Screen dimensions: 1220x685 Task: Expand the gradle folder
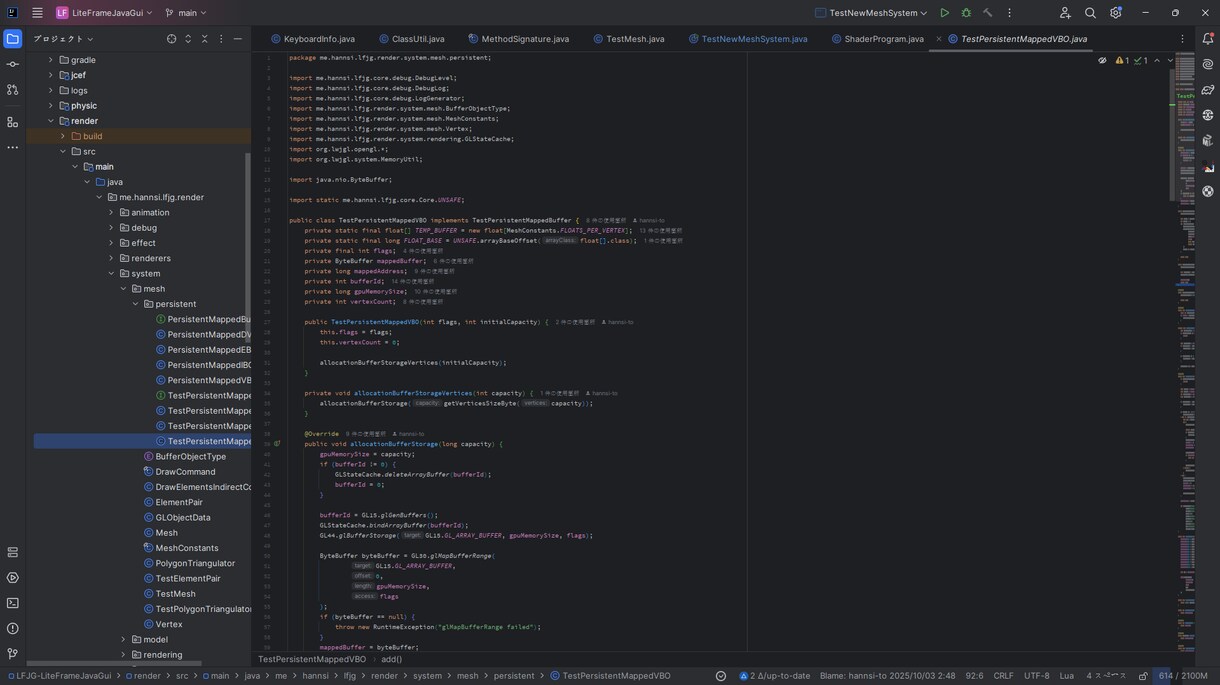click(x=51, y=60)
